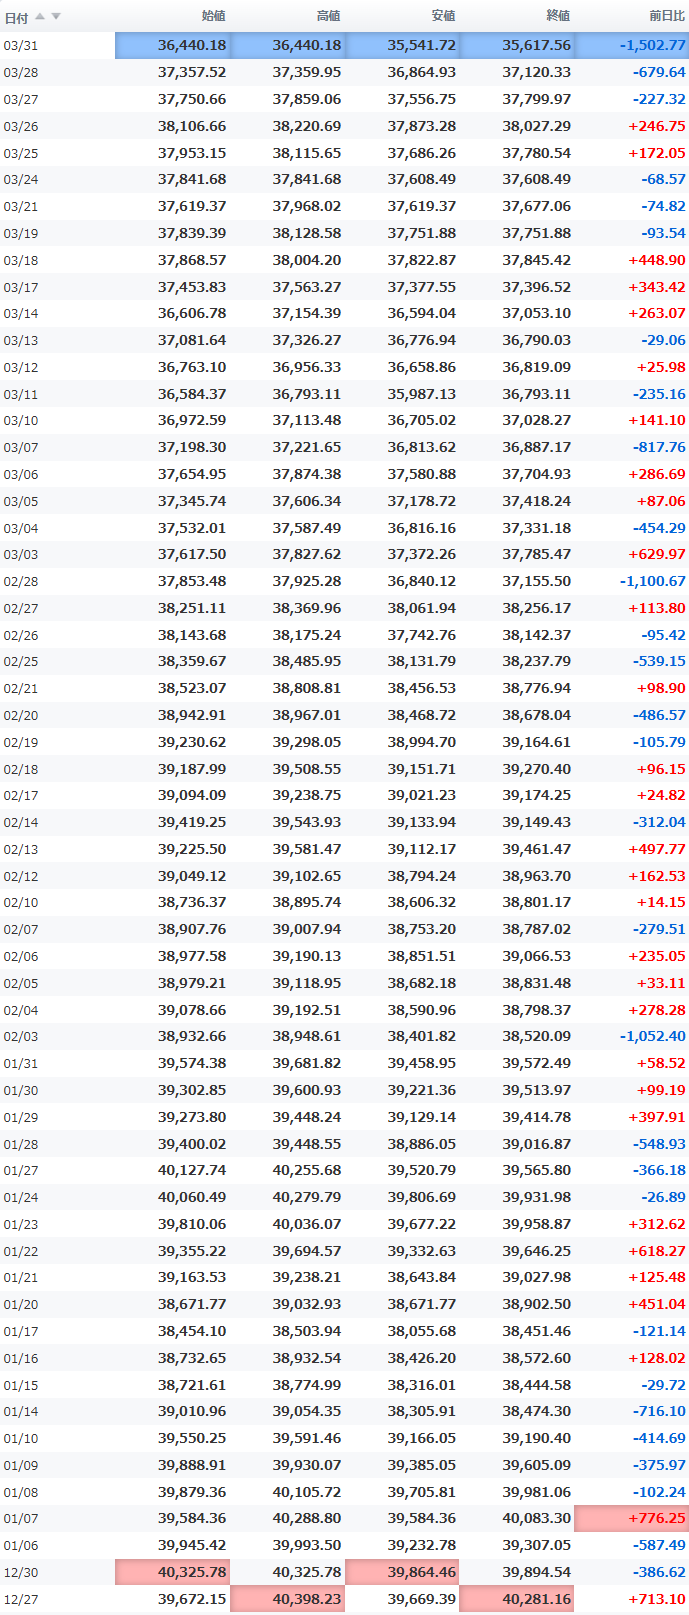Select the 01/28 date cell
689x1615 pixels.
(x=57, y=1144)
